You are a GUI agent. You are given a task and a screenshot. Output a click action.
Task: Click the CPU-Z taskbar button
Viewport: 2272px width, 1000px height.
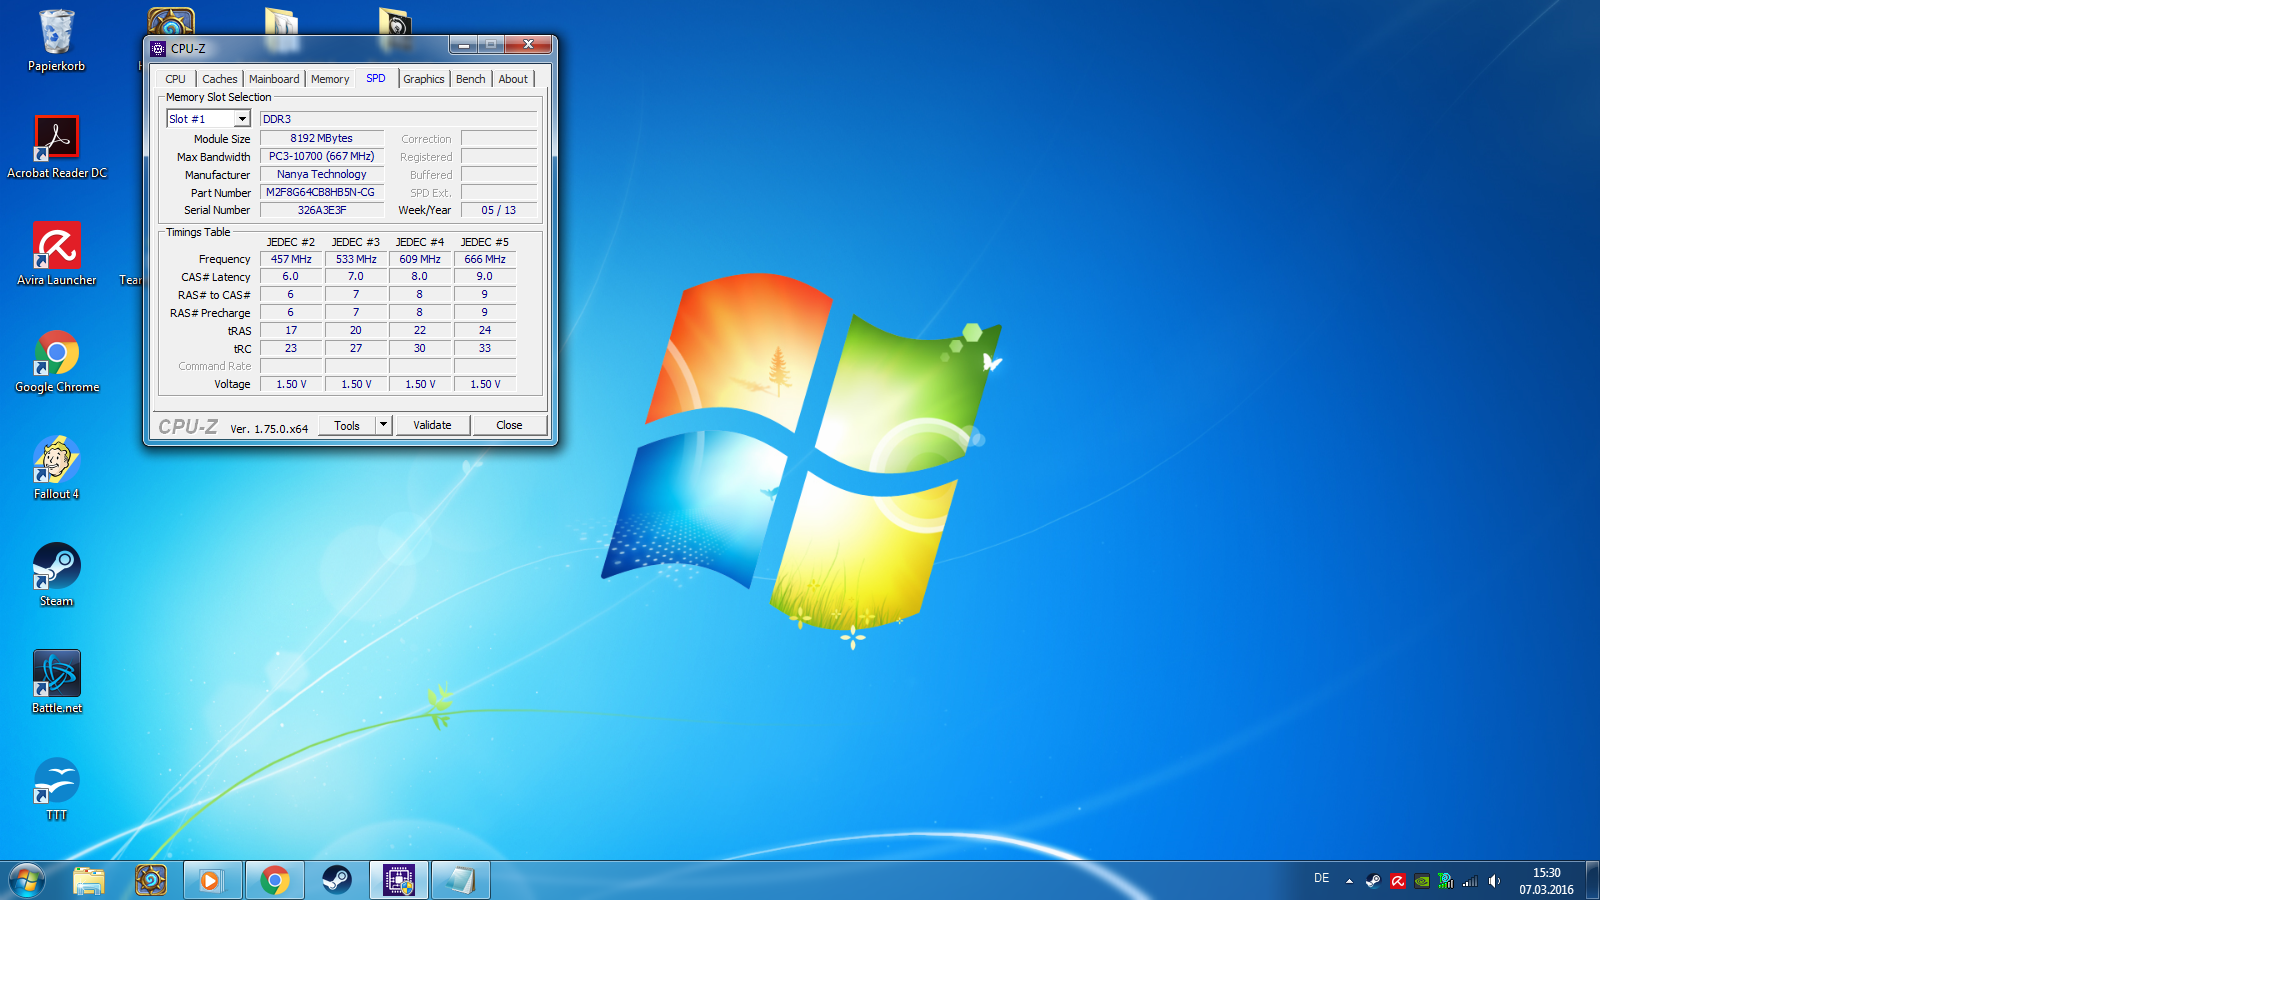(x=398, y=880)
